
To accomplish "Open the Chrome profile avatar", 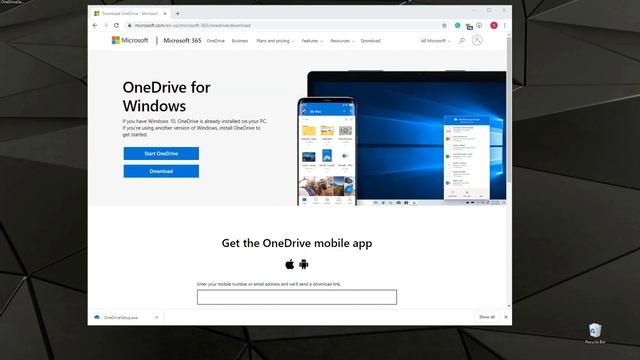I will pyautogui.click(x=494, y=25).
